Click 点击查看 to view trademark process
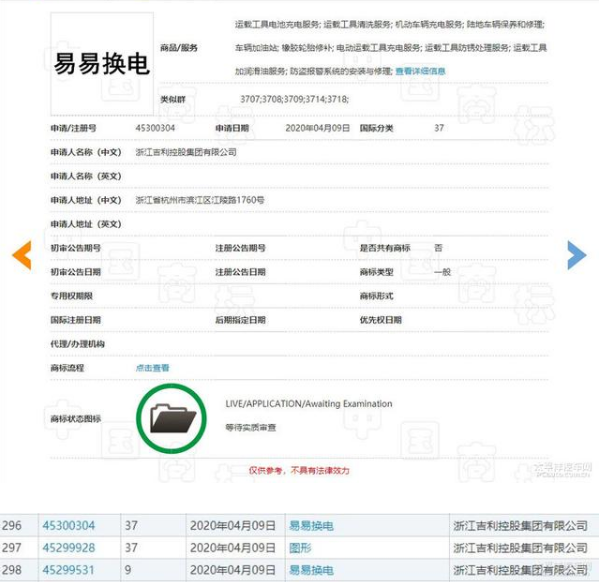Screen dimensions: 611x583 click(x=152, y=368)
